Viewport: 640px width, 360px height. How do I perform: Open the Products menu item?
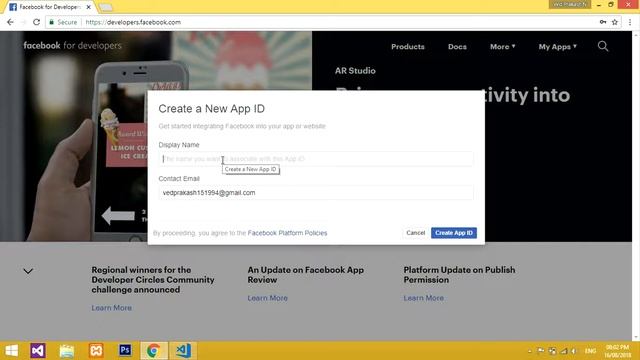pyautogui.click(x=408, y=47)
